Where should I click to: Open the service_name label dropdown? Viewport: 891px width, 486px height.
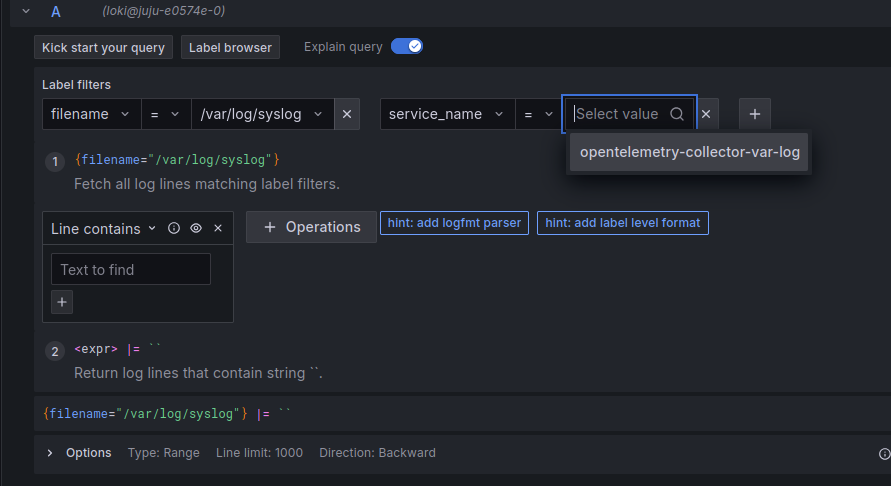point(447,114)
